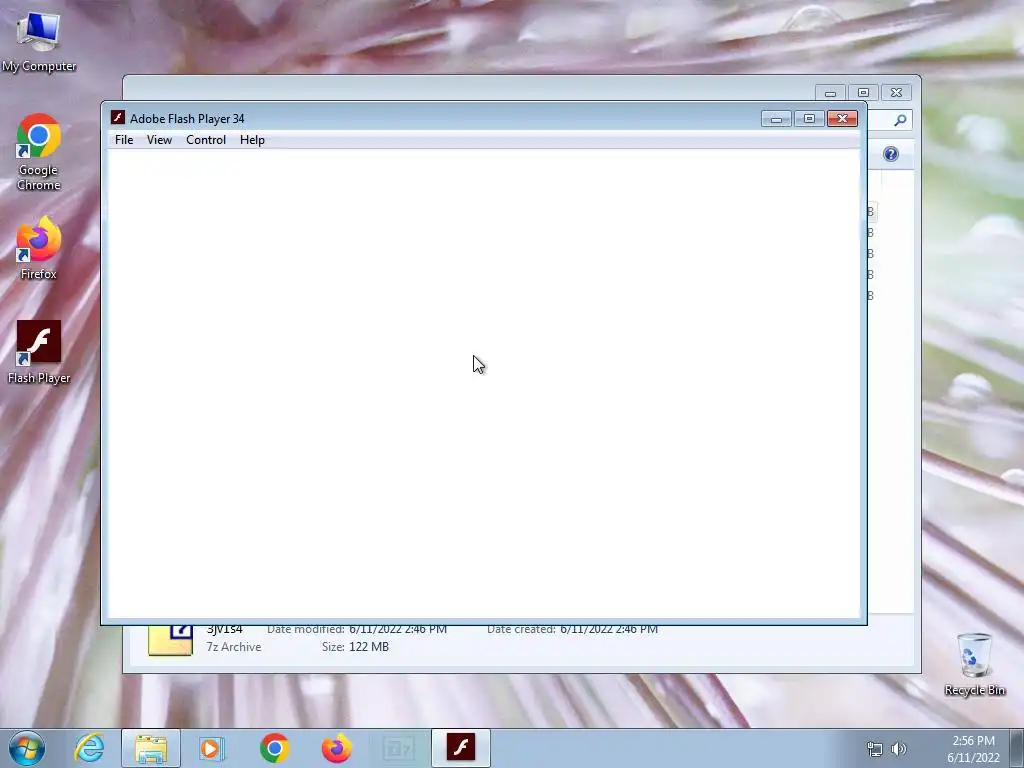Click the 7z archive file icon in details pane
This screenshot has height=768, width=1024.
(x=170, y=640)
